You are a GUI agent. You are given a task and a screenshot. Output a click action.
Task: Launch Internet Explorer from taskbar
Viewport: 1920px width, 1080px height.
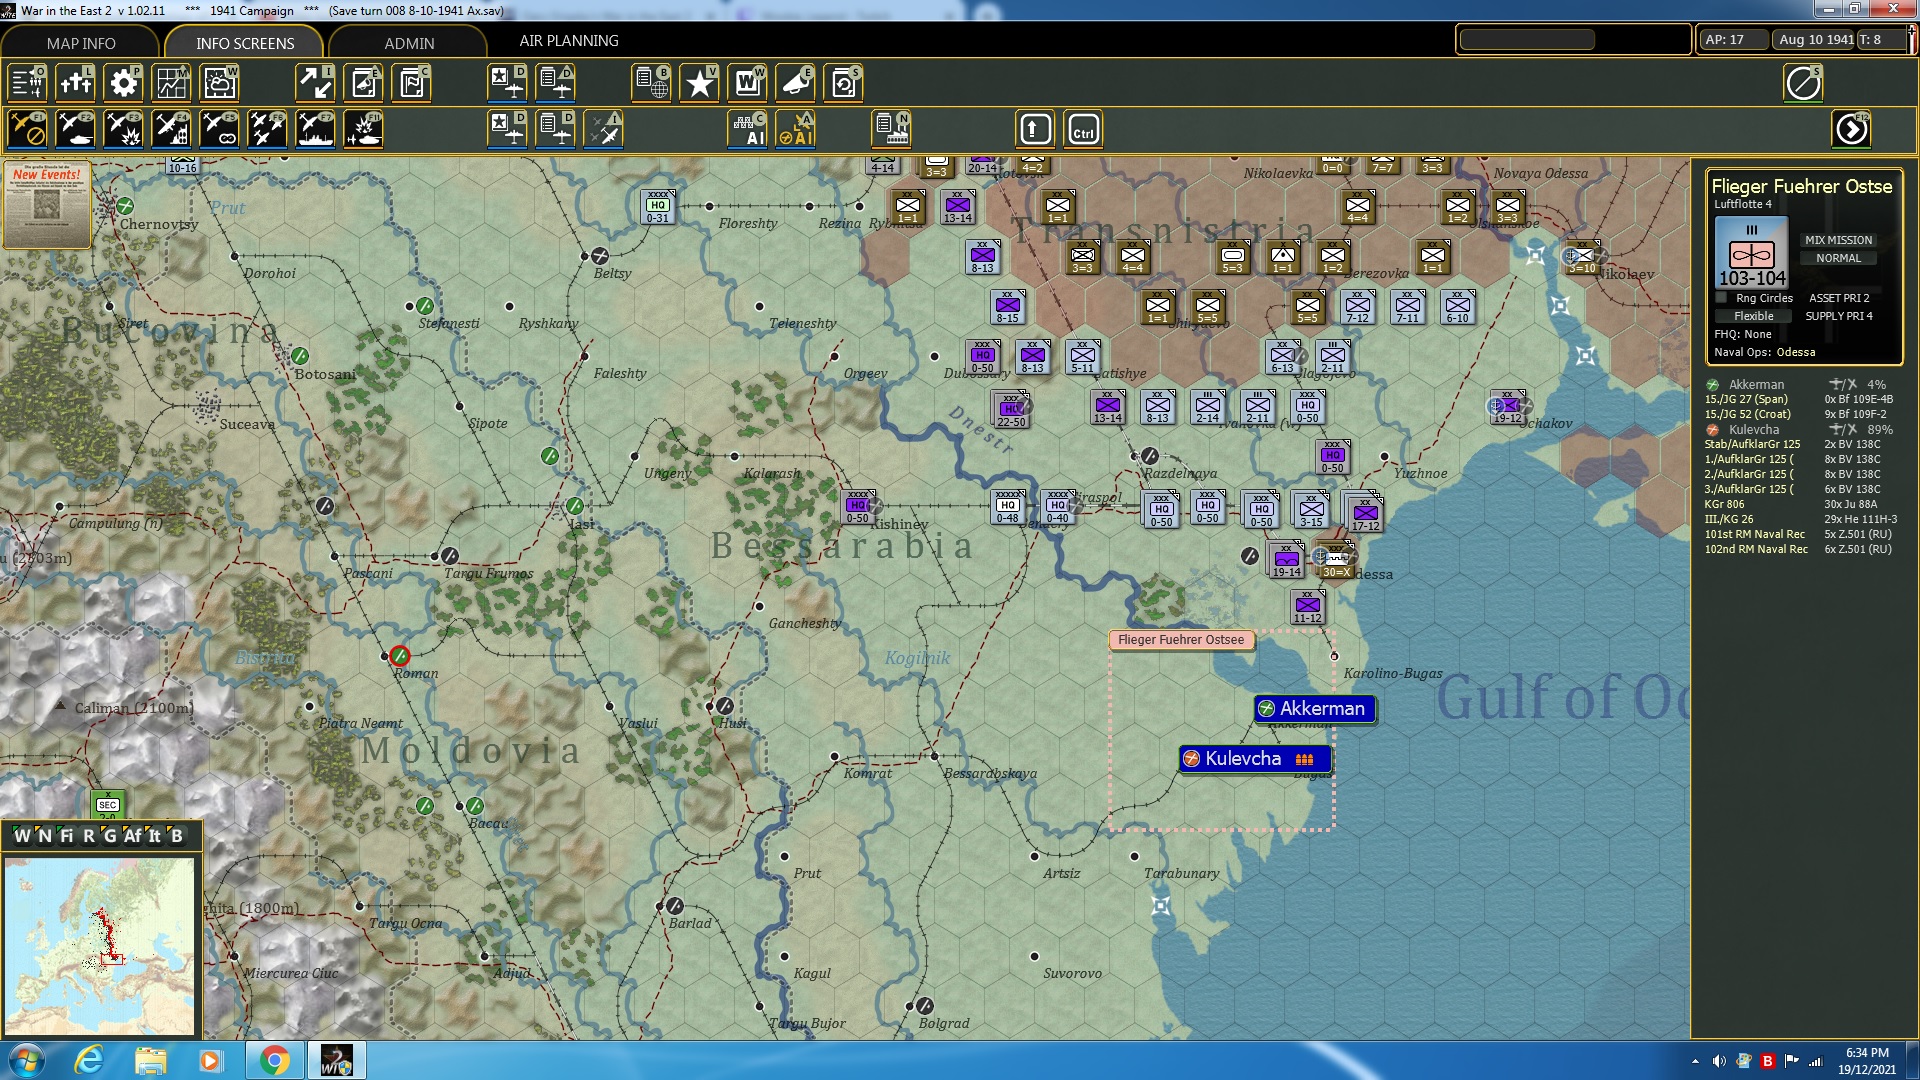[89, 1060]
